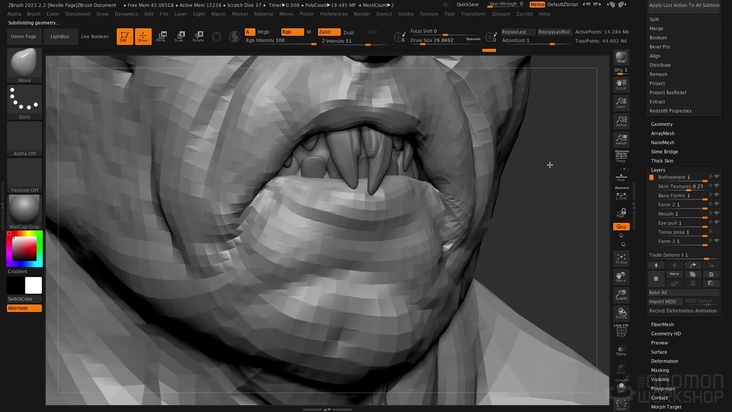Expand the FiberMesh section
732x412 pixels.
coord(662,324)
